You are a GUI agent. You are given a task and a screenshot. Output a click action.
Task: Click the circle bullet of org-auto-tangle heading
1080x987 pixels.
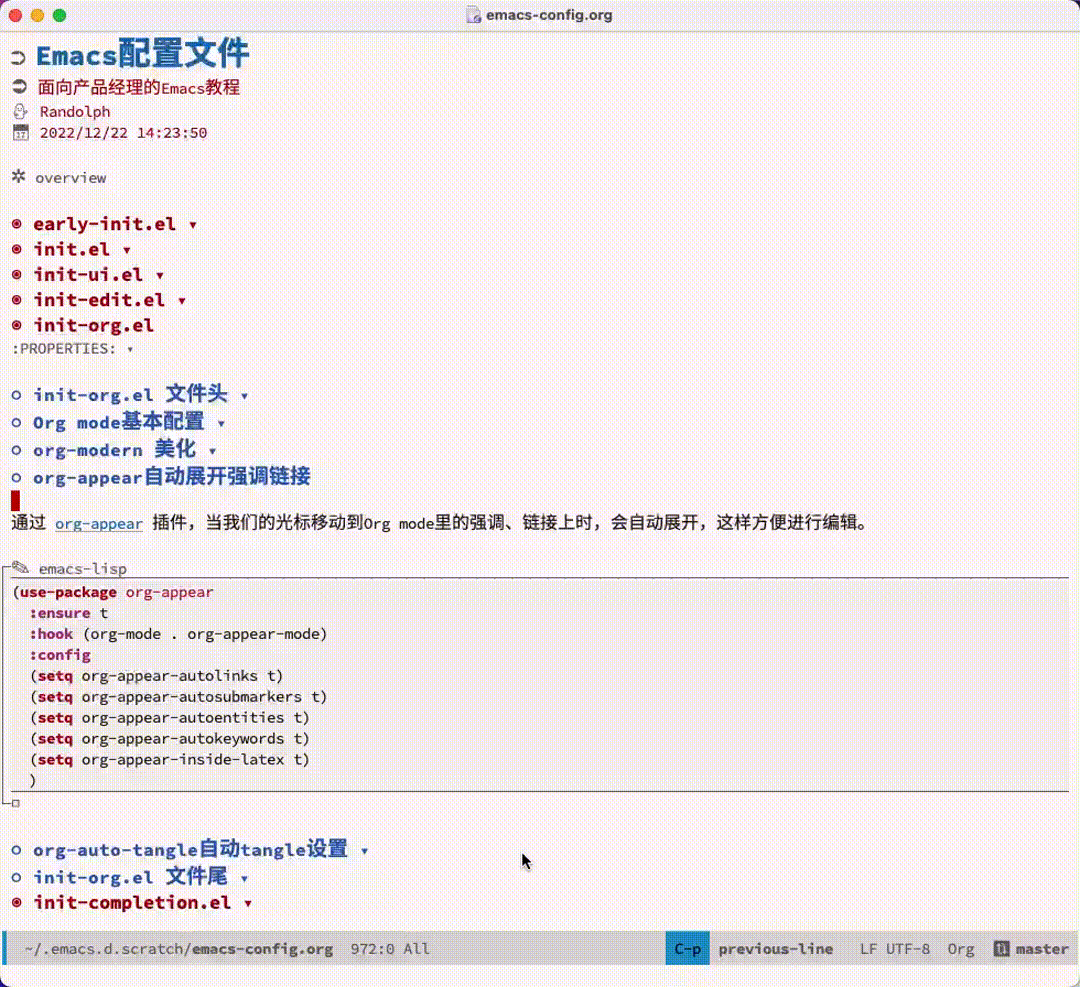click(17, 850)
